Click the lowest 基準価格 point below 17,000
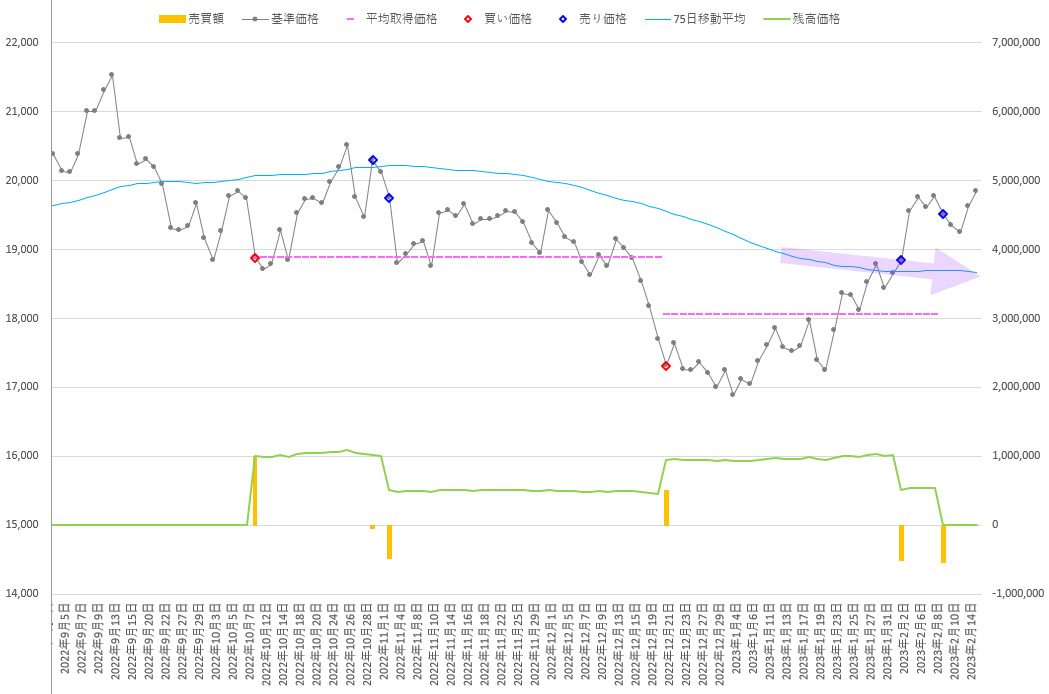 (x=732, y=394)
